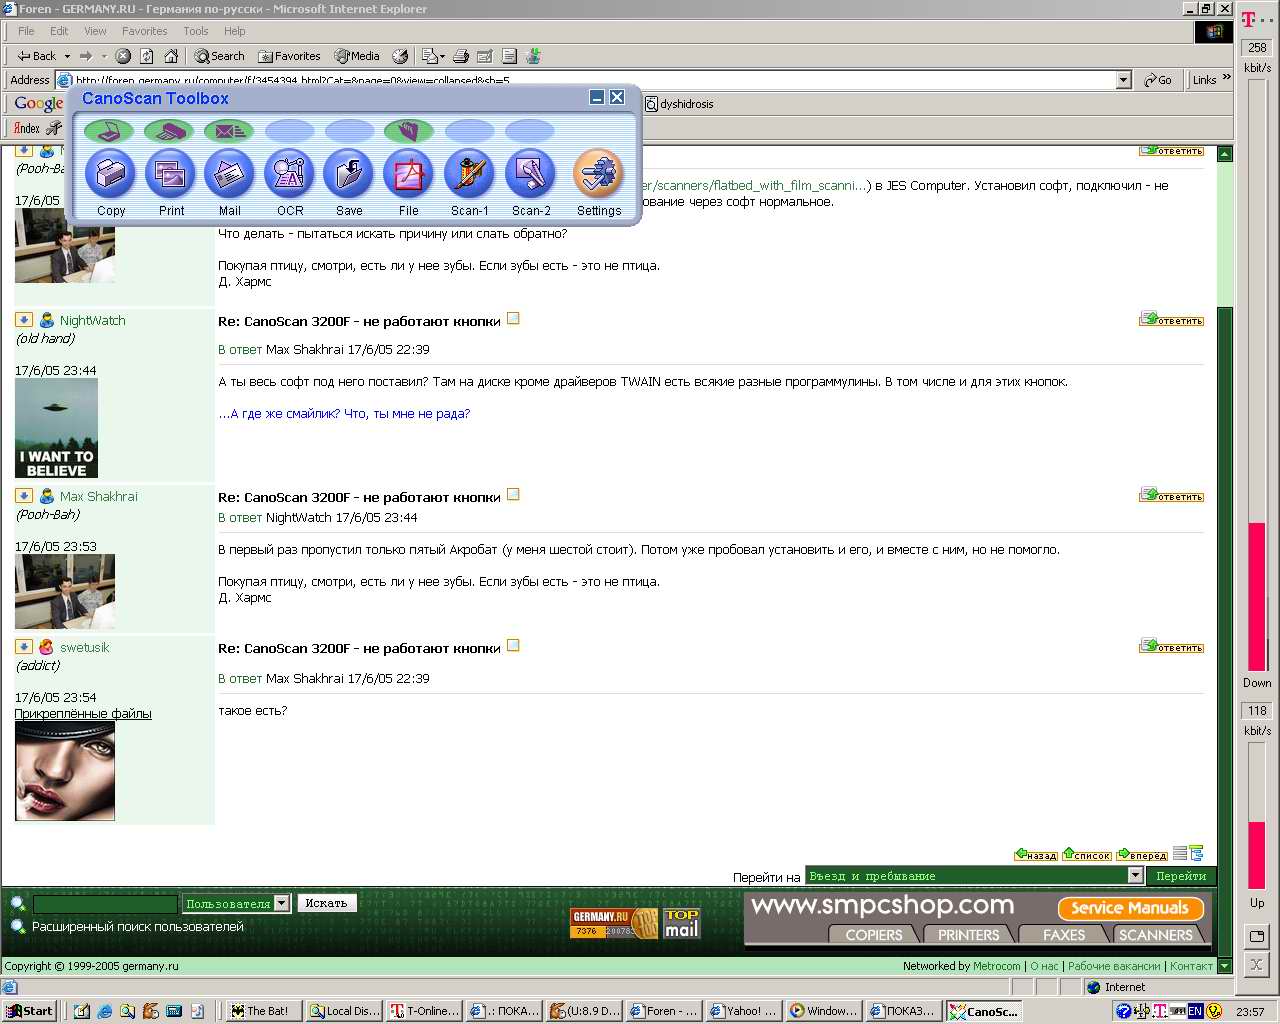Click the Service Manuals banner button
Image resolution: width=1280 pixels, height=1024 pixels.
click(x=1130, y=908)
